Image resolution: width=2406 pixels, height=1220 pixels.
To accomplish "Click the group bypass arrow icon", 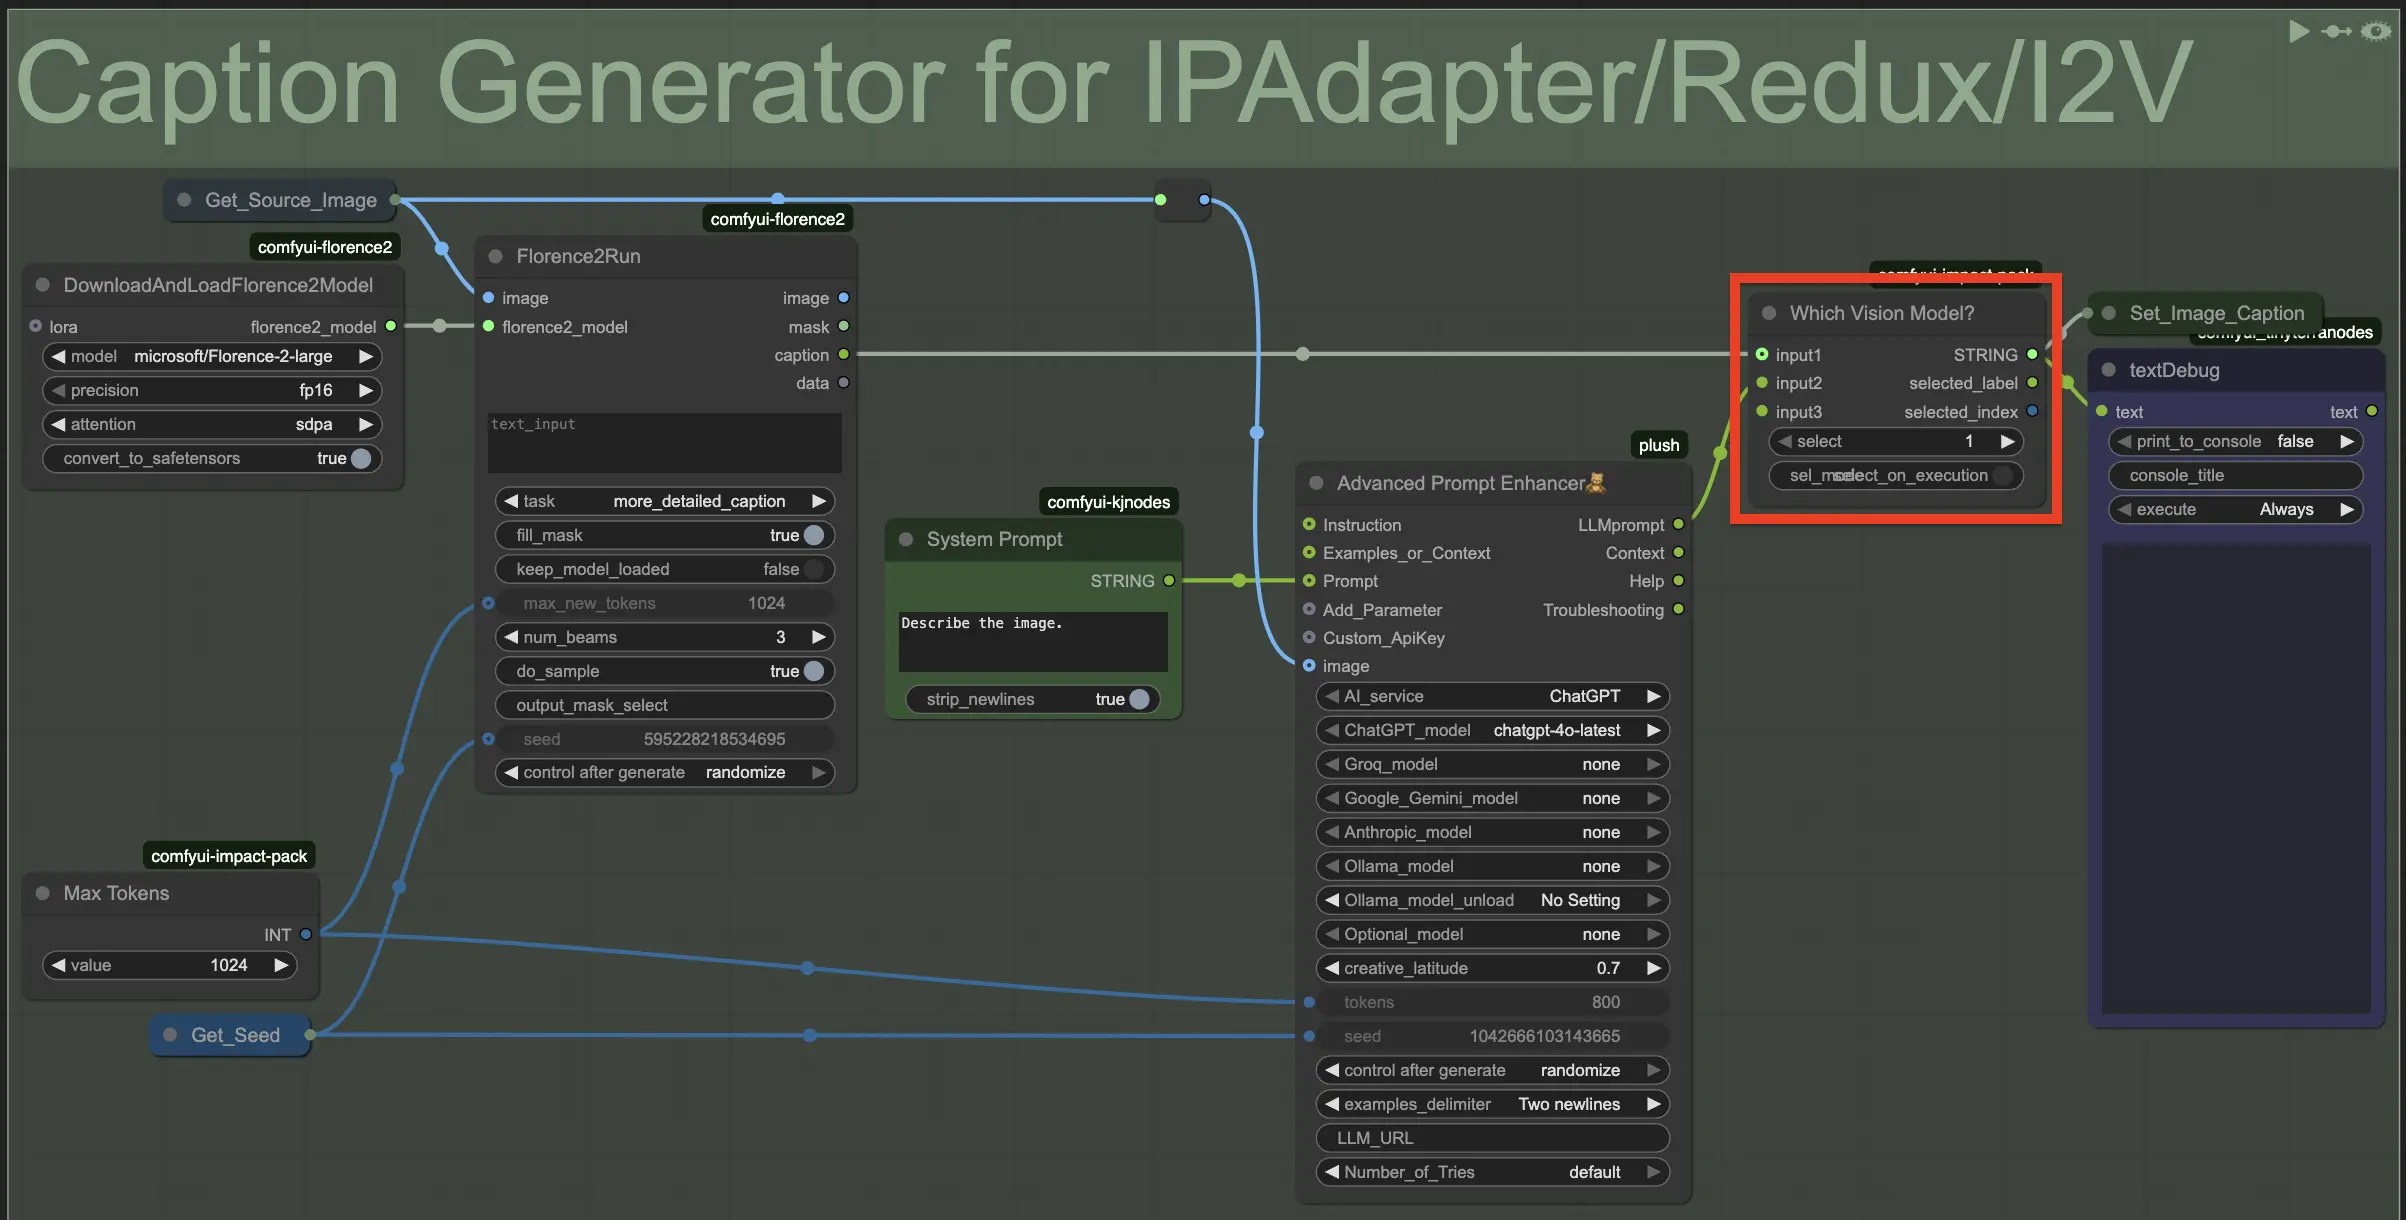I will pyautogui.click(x=2337, y=32).
